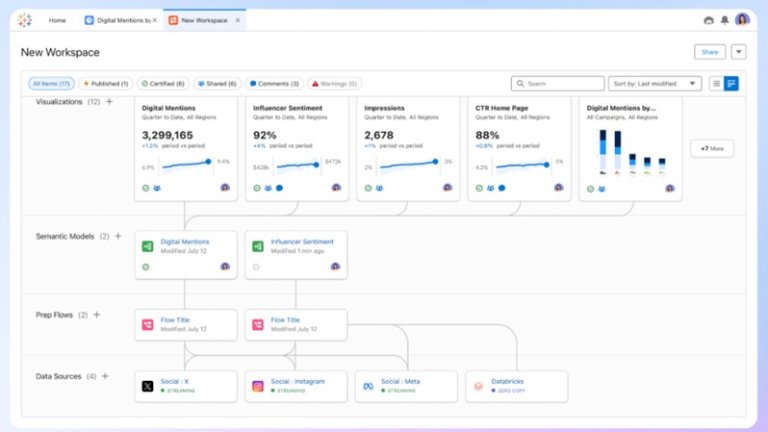Switch to list view
The width and height of the screenshot is (768, 432).
click(717, 84)
